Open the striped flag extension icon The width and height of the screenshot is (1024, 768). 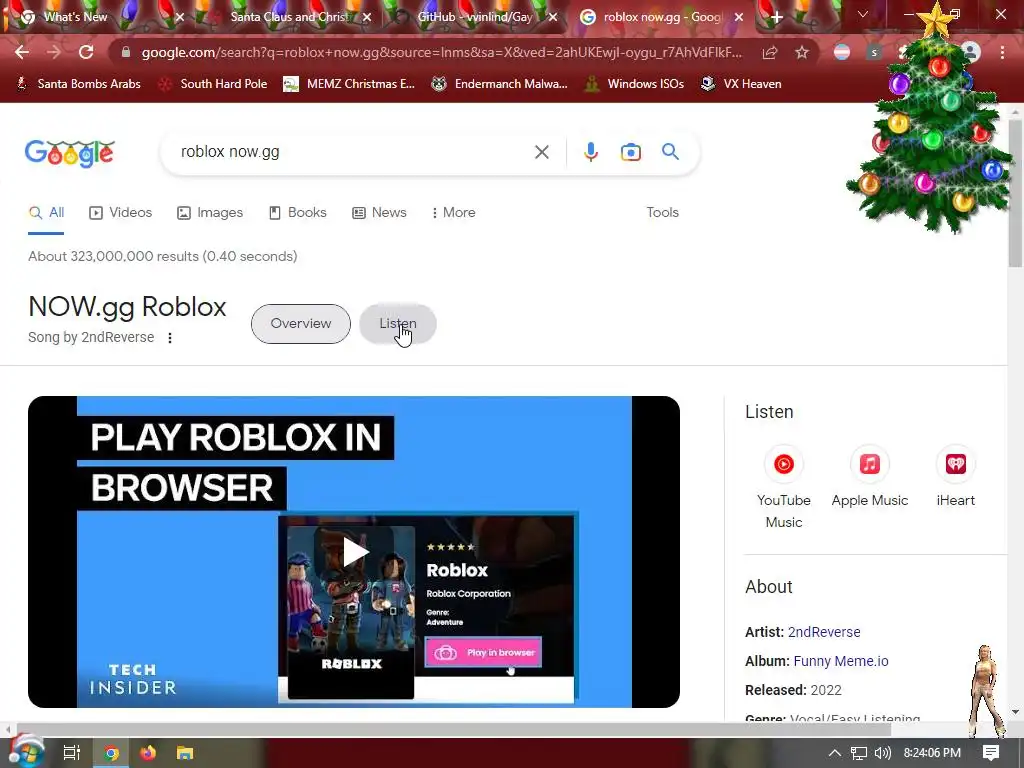pyautogui.click(x=842, y=52)
